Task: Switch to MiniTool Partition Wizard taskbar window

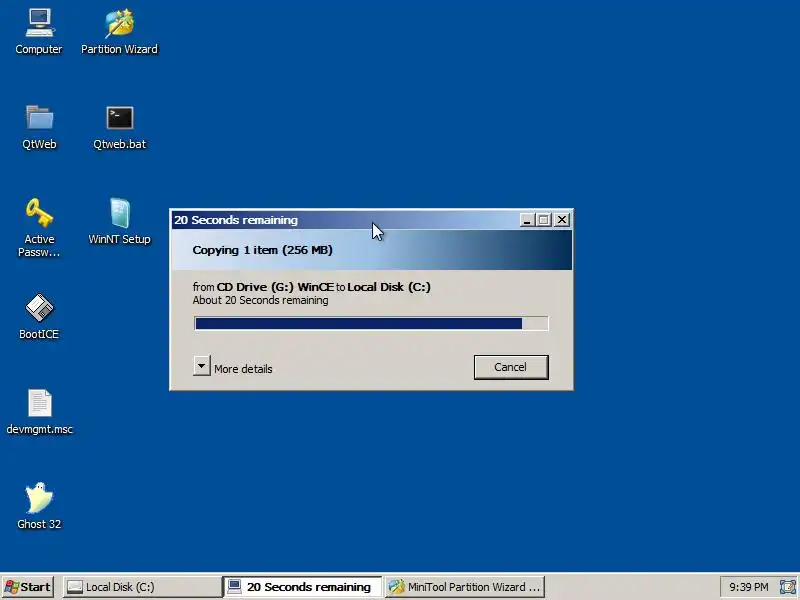Action: 464,587
